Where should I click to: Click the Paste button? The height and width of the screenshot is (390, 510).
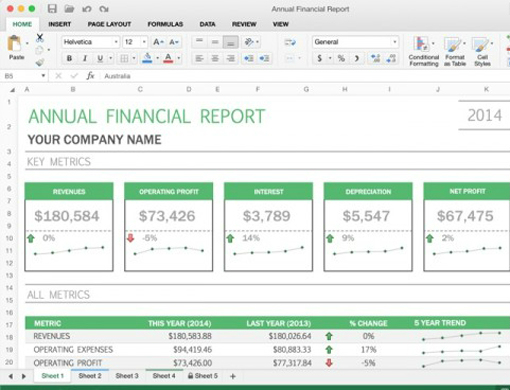coord(16,47)
